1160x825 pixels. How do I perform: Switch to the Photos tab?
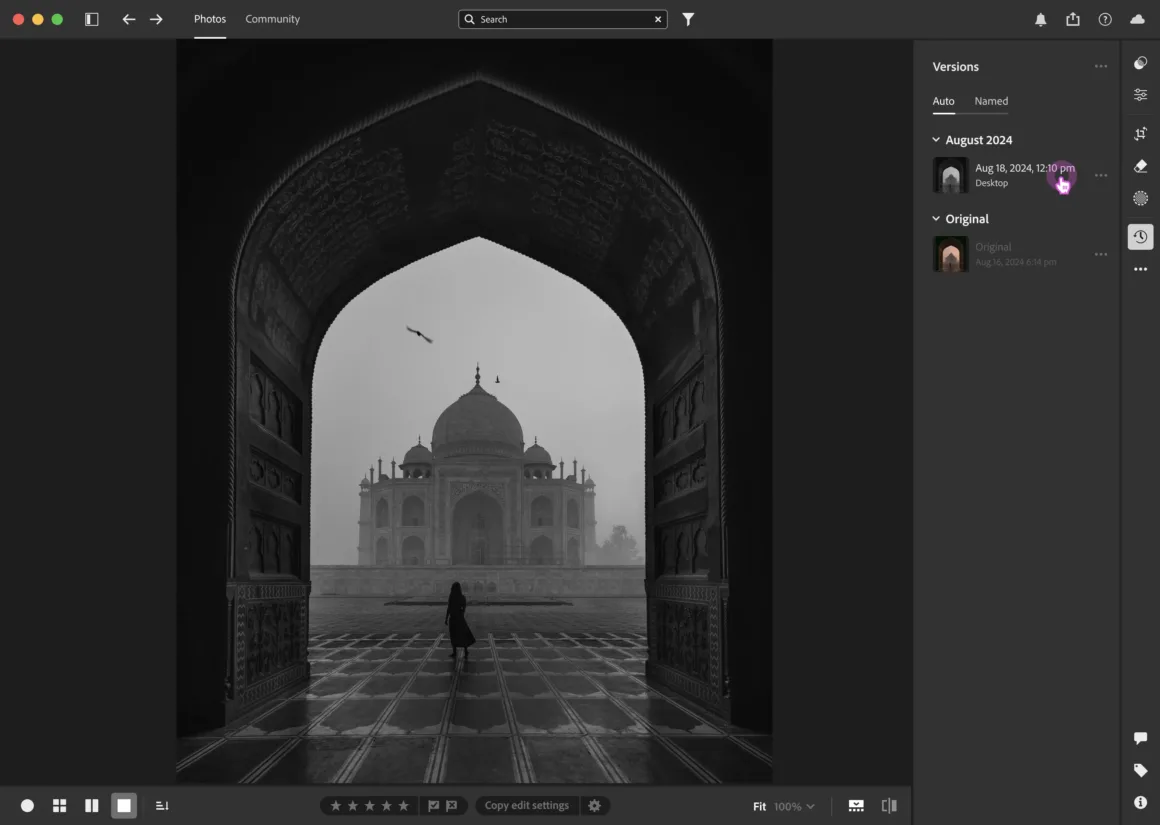(x=210, y=19)
